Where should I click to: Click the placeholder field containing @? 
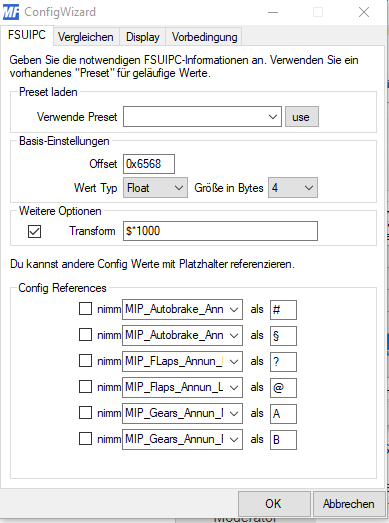283,388
